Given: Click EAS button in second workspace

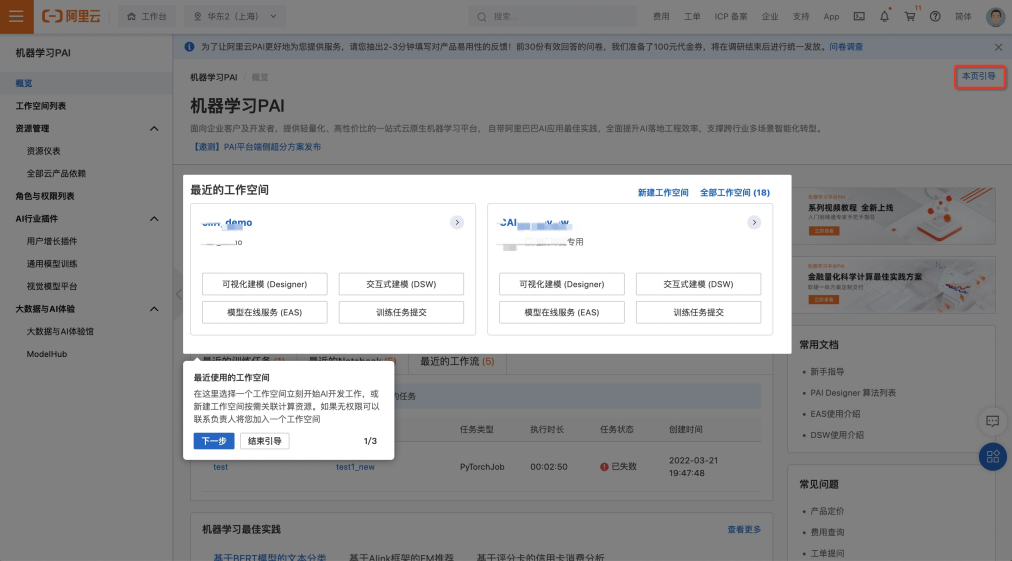Looking at the screenshot, I should coord(562,312).
